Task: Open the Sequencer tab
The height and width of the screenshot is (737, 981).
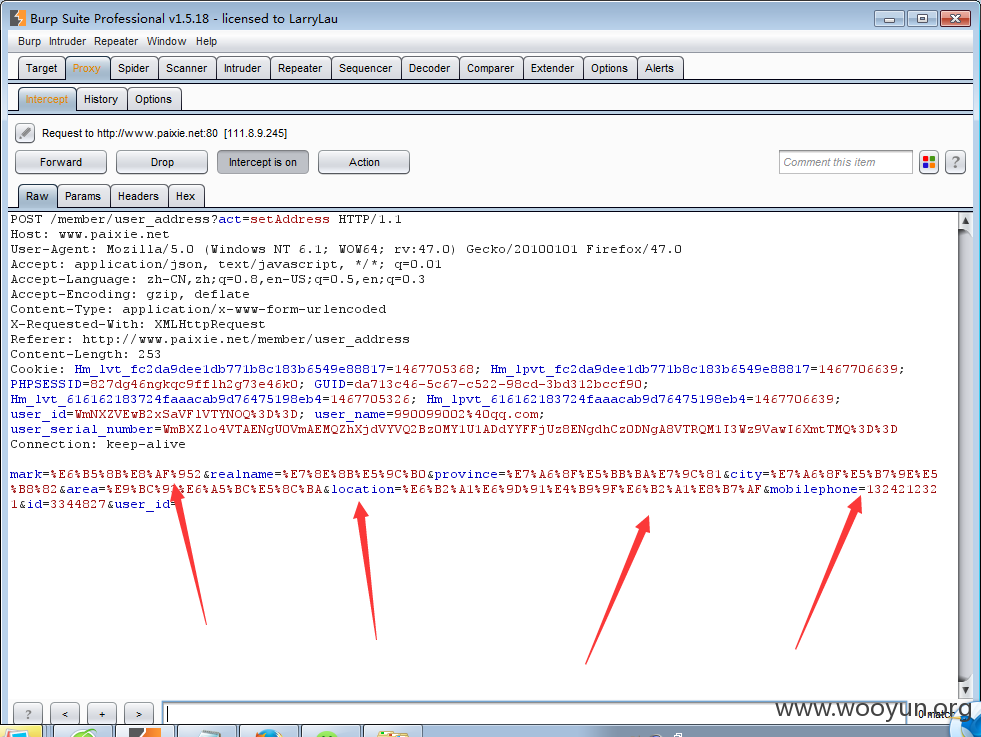Action: click(x=365, y=68)
